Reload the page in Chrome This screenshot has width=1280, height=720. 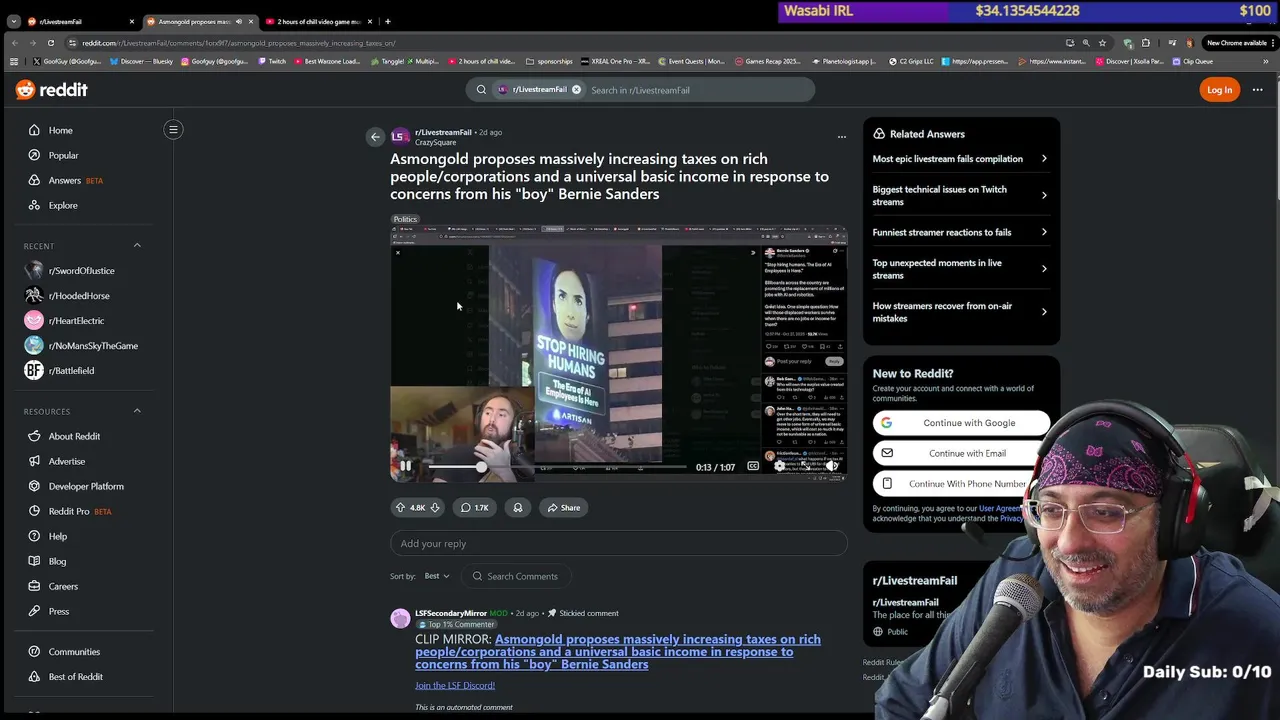pyautogui.click(x=51, y=43)
